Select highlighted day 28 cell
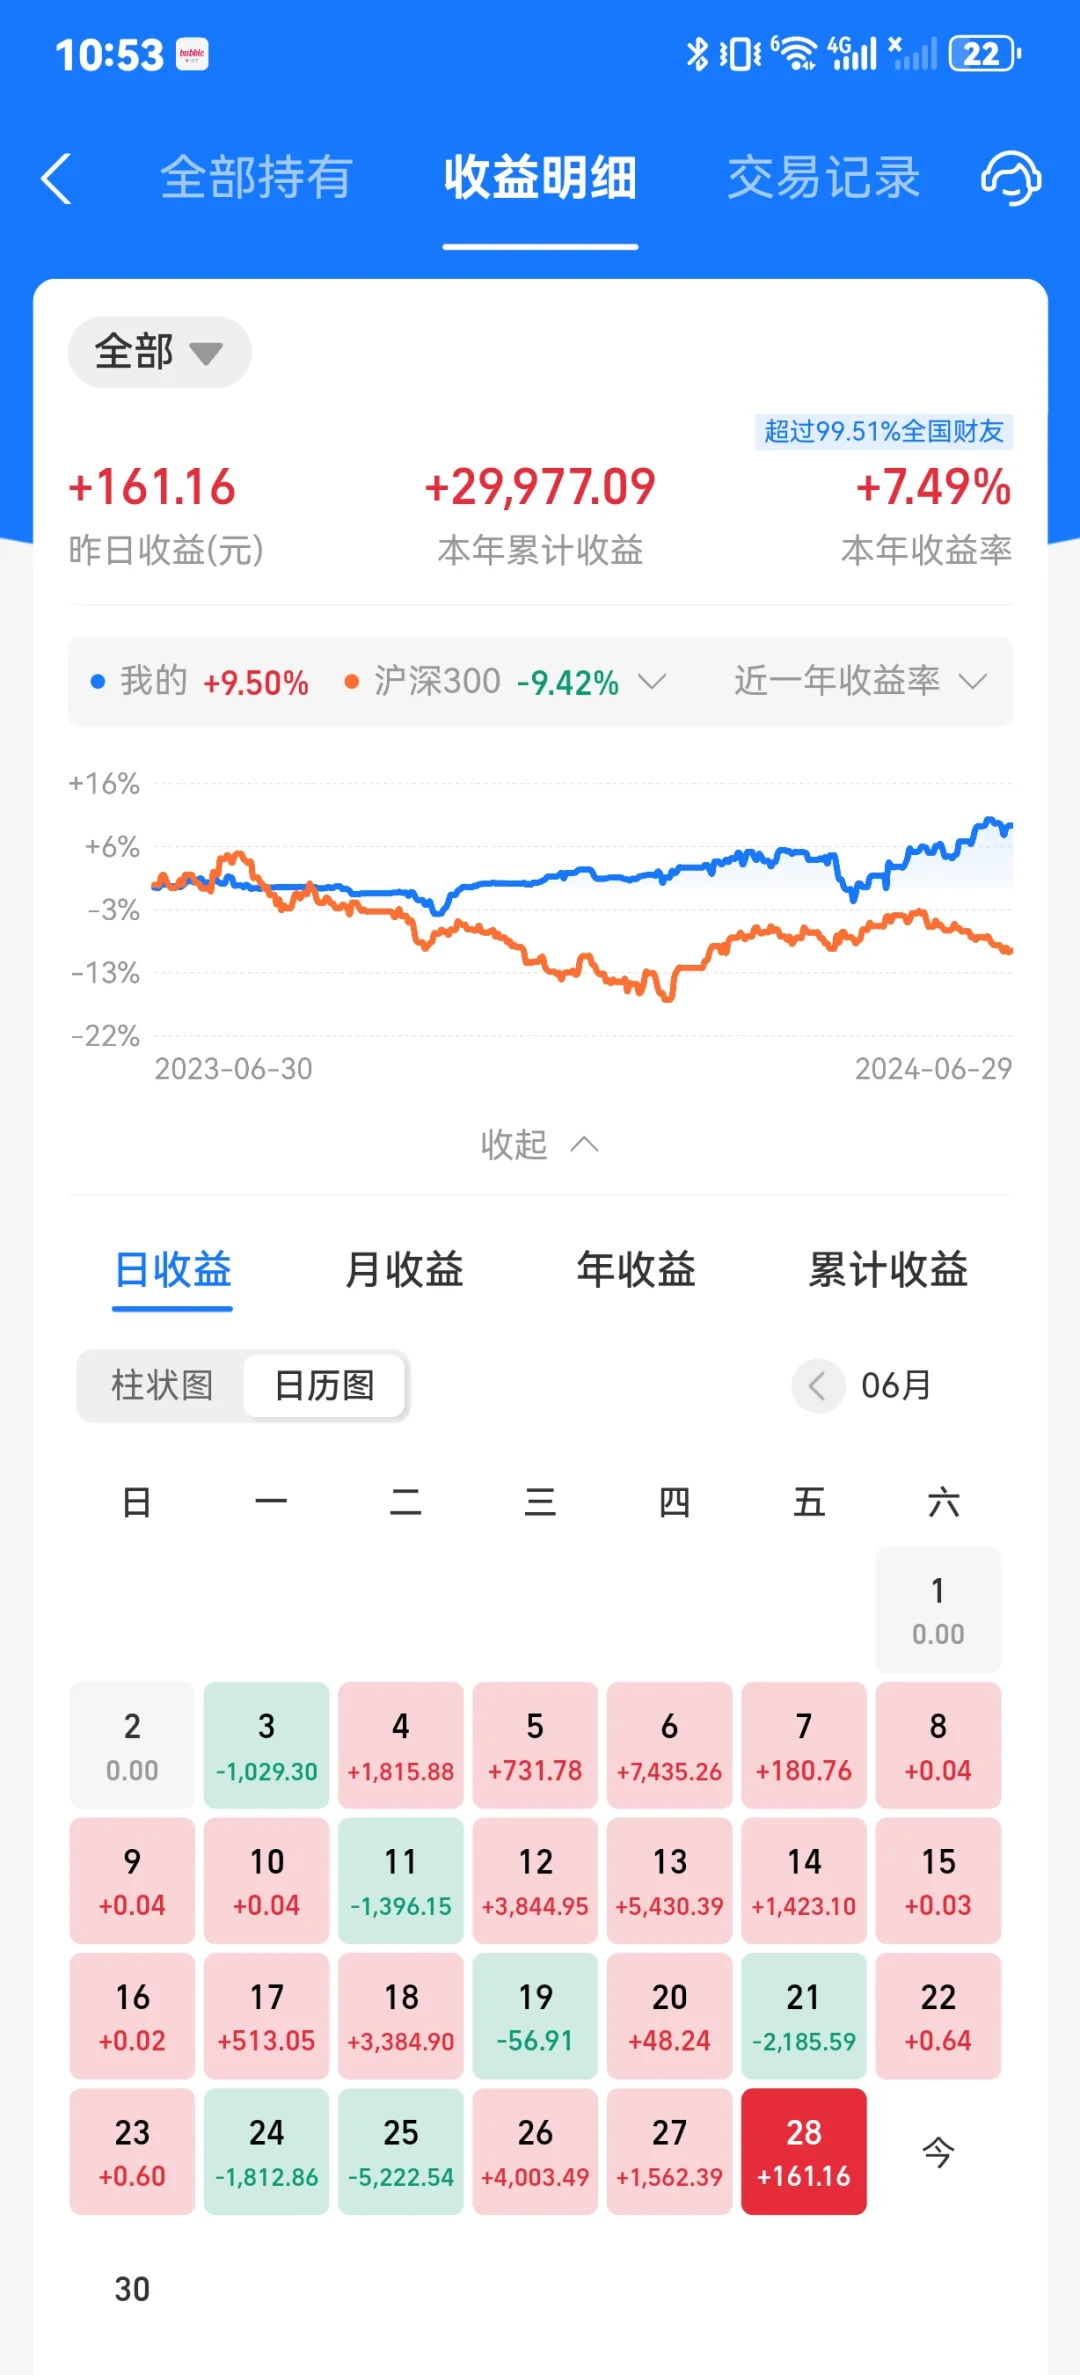The height and width of the screenshot is (2375, 1080). pos(804,2151)
